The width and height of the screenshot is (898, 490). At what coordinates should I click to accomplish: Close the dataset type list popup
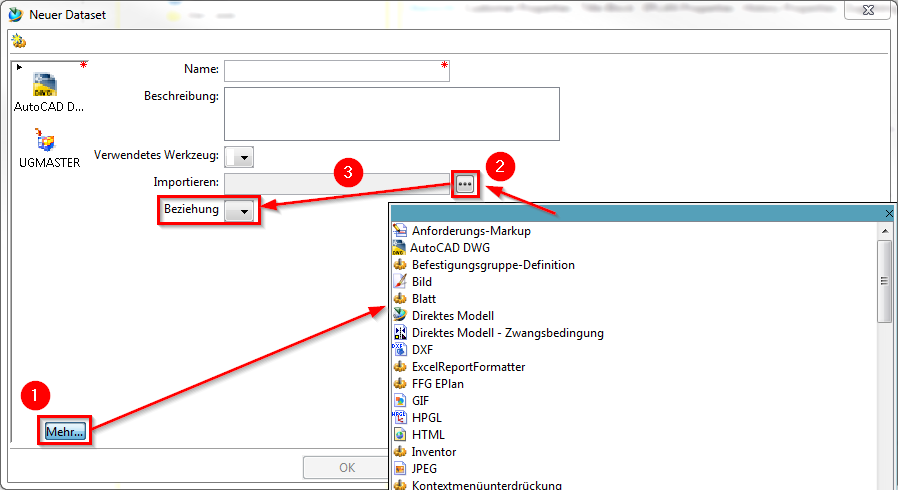[889, 213]
